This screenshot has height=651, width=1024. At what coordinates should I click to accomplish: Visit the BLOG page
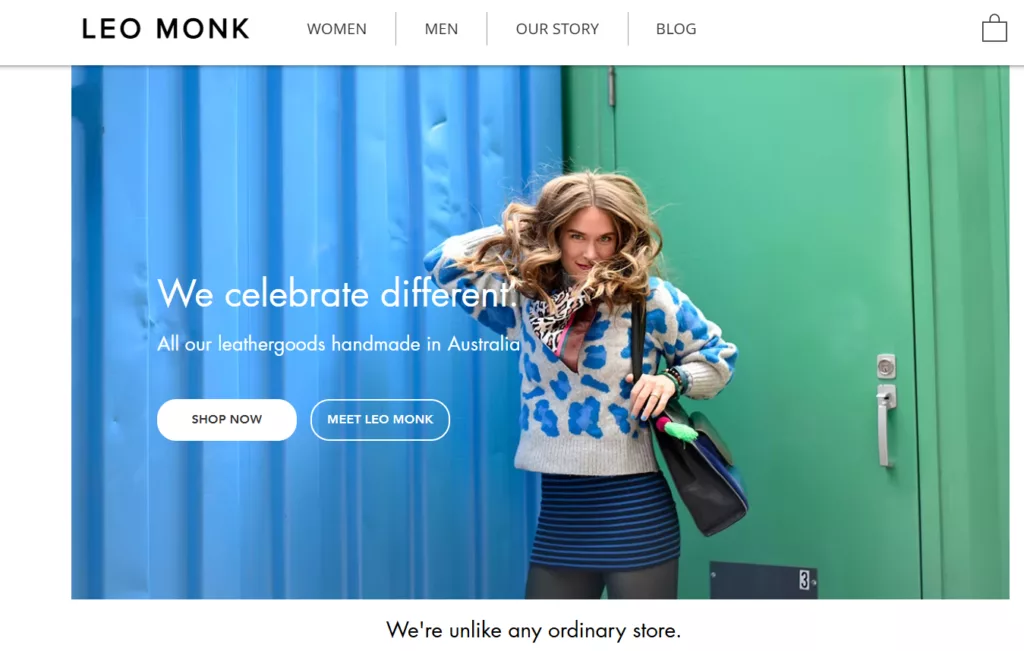[676, 29]
